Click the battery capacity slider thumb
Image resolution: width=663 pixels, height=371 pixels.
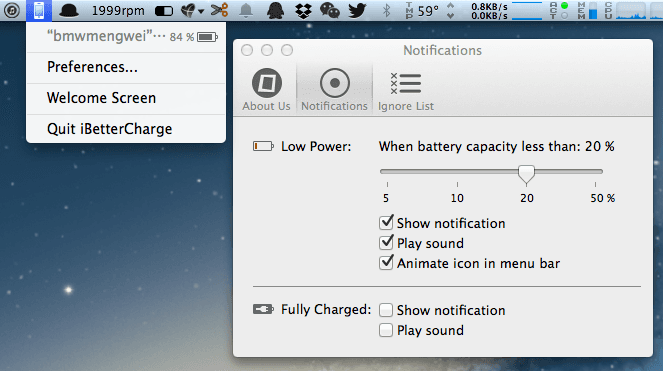(526, 174)
